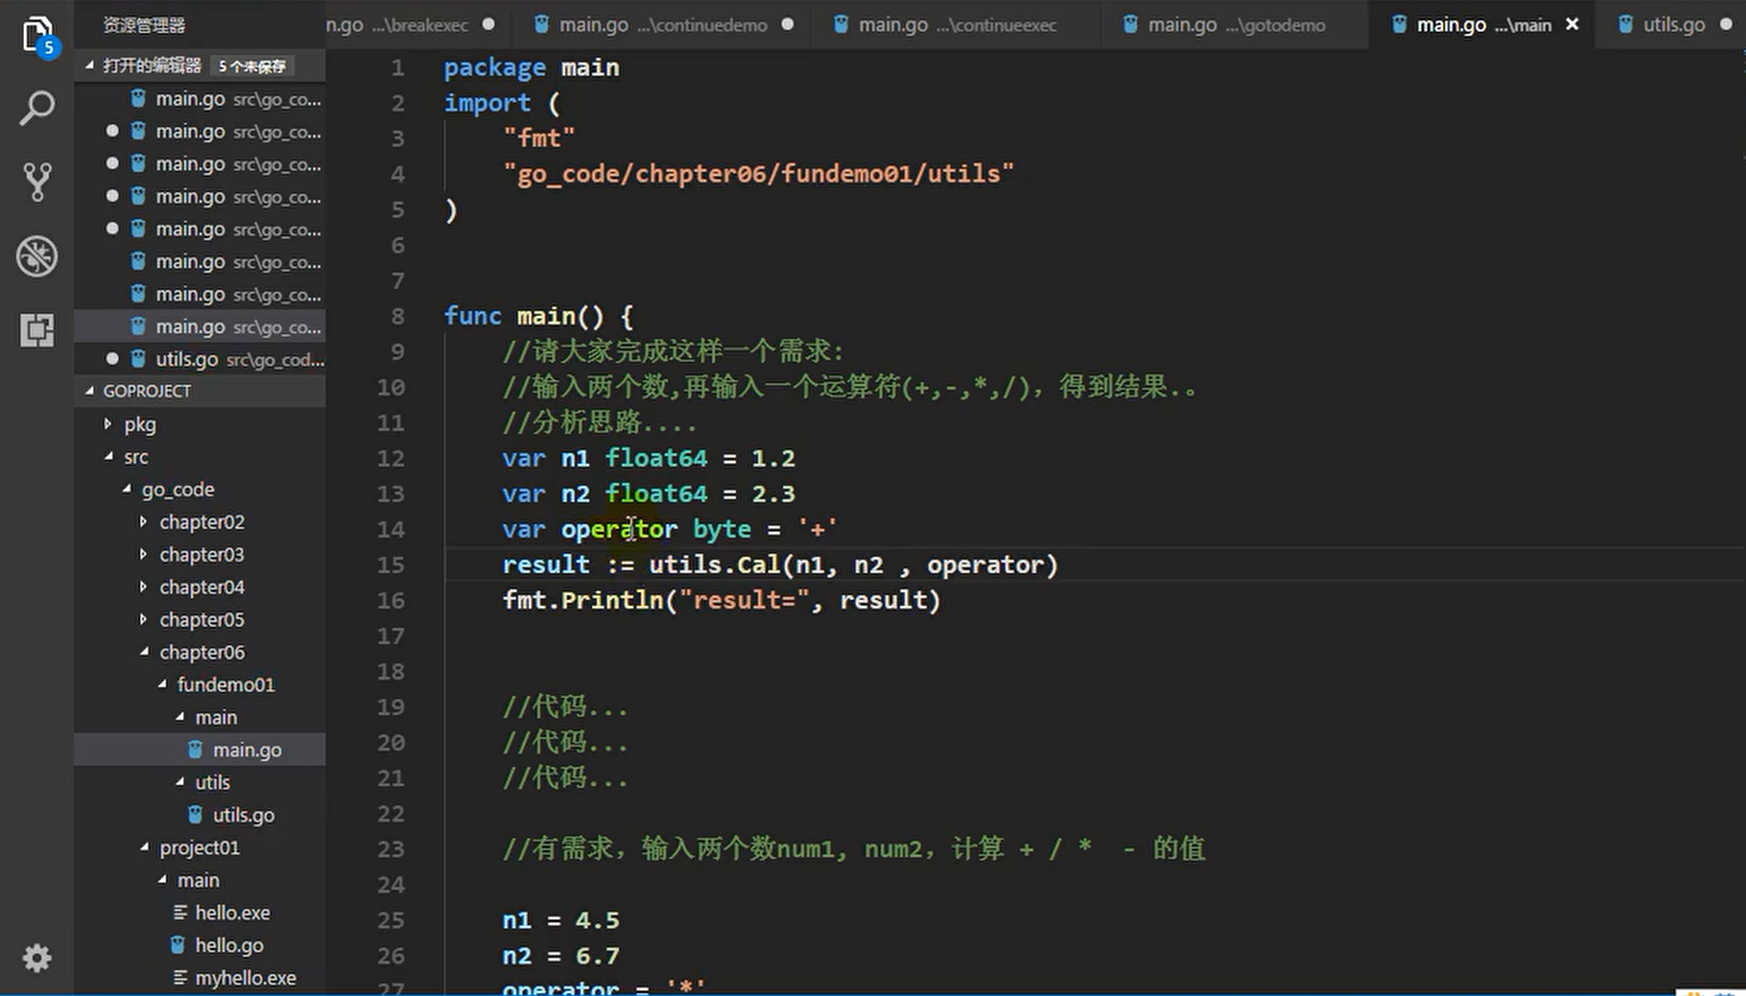Screen dimensions: 1746x996
Task: Expand the chapter03 folder
Action: (x=143, y=554)
